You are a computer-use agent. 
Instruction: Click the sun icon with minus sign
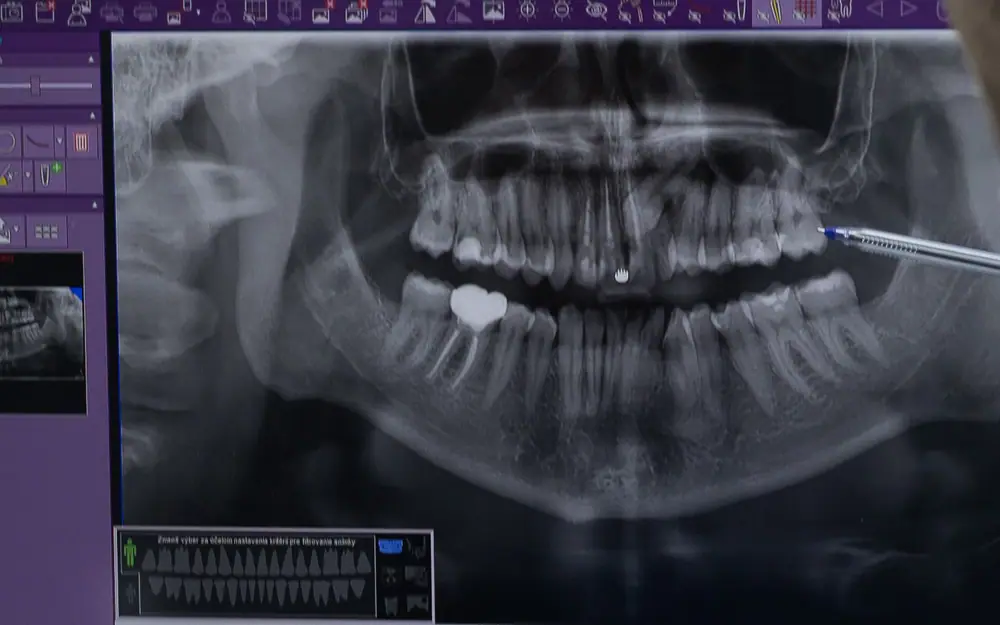(562, 11)
